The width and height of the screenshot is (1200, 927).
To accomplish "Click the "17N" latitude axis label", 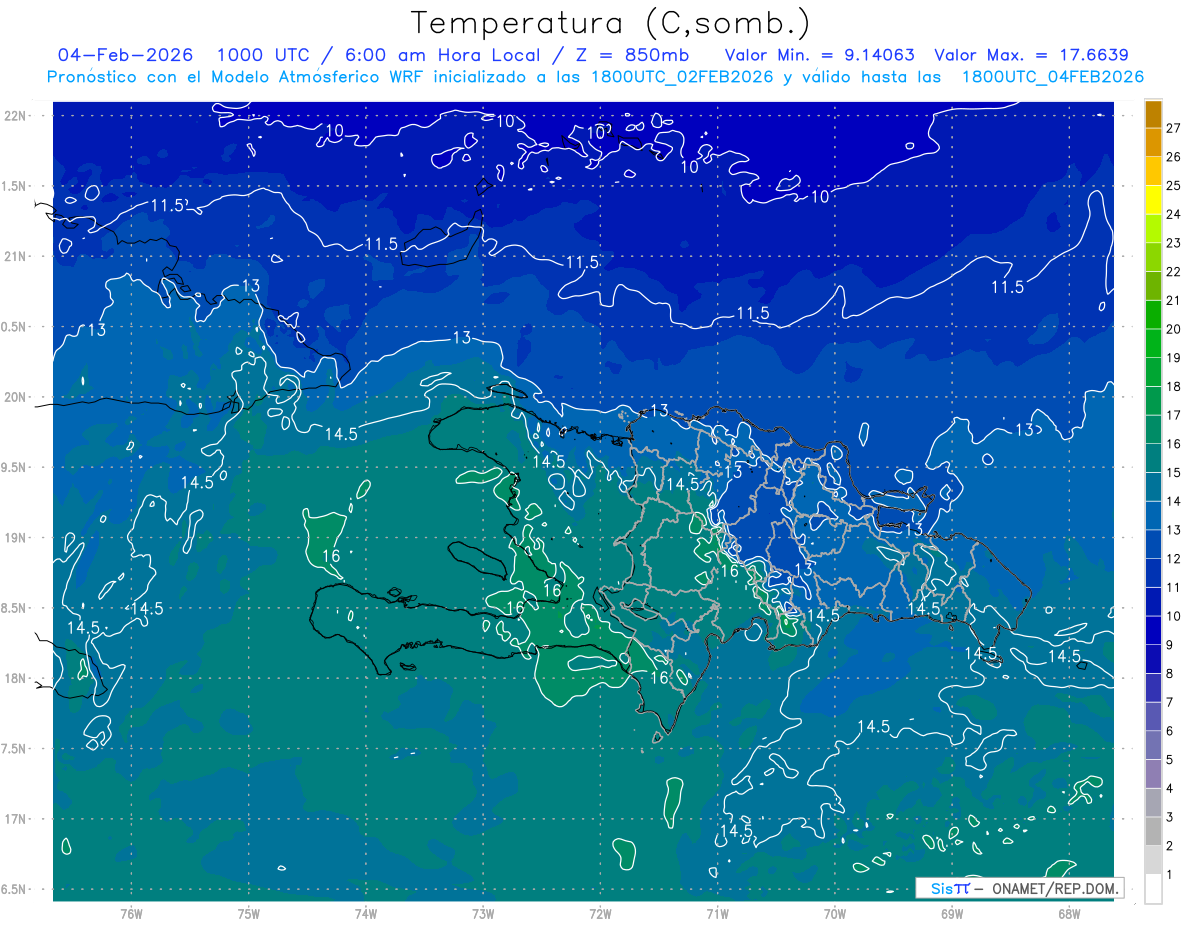I will tap(15, 819).
